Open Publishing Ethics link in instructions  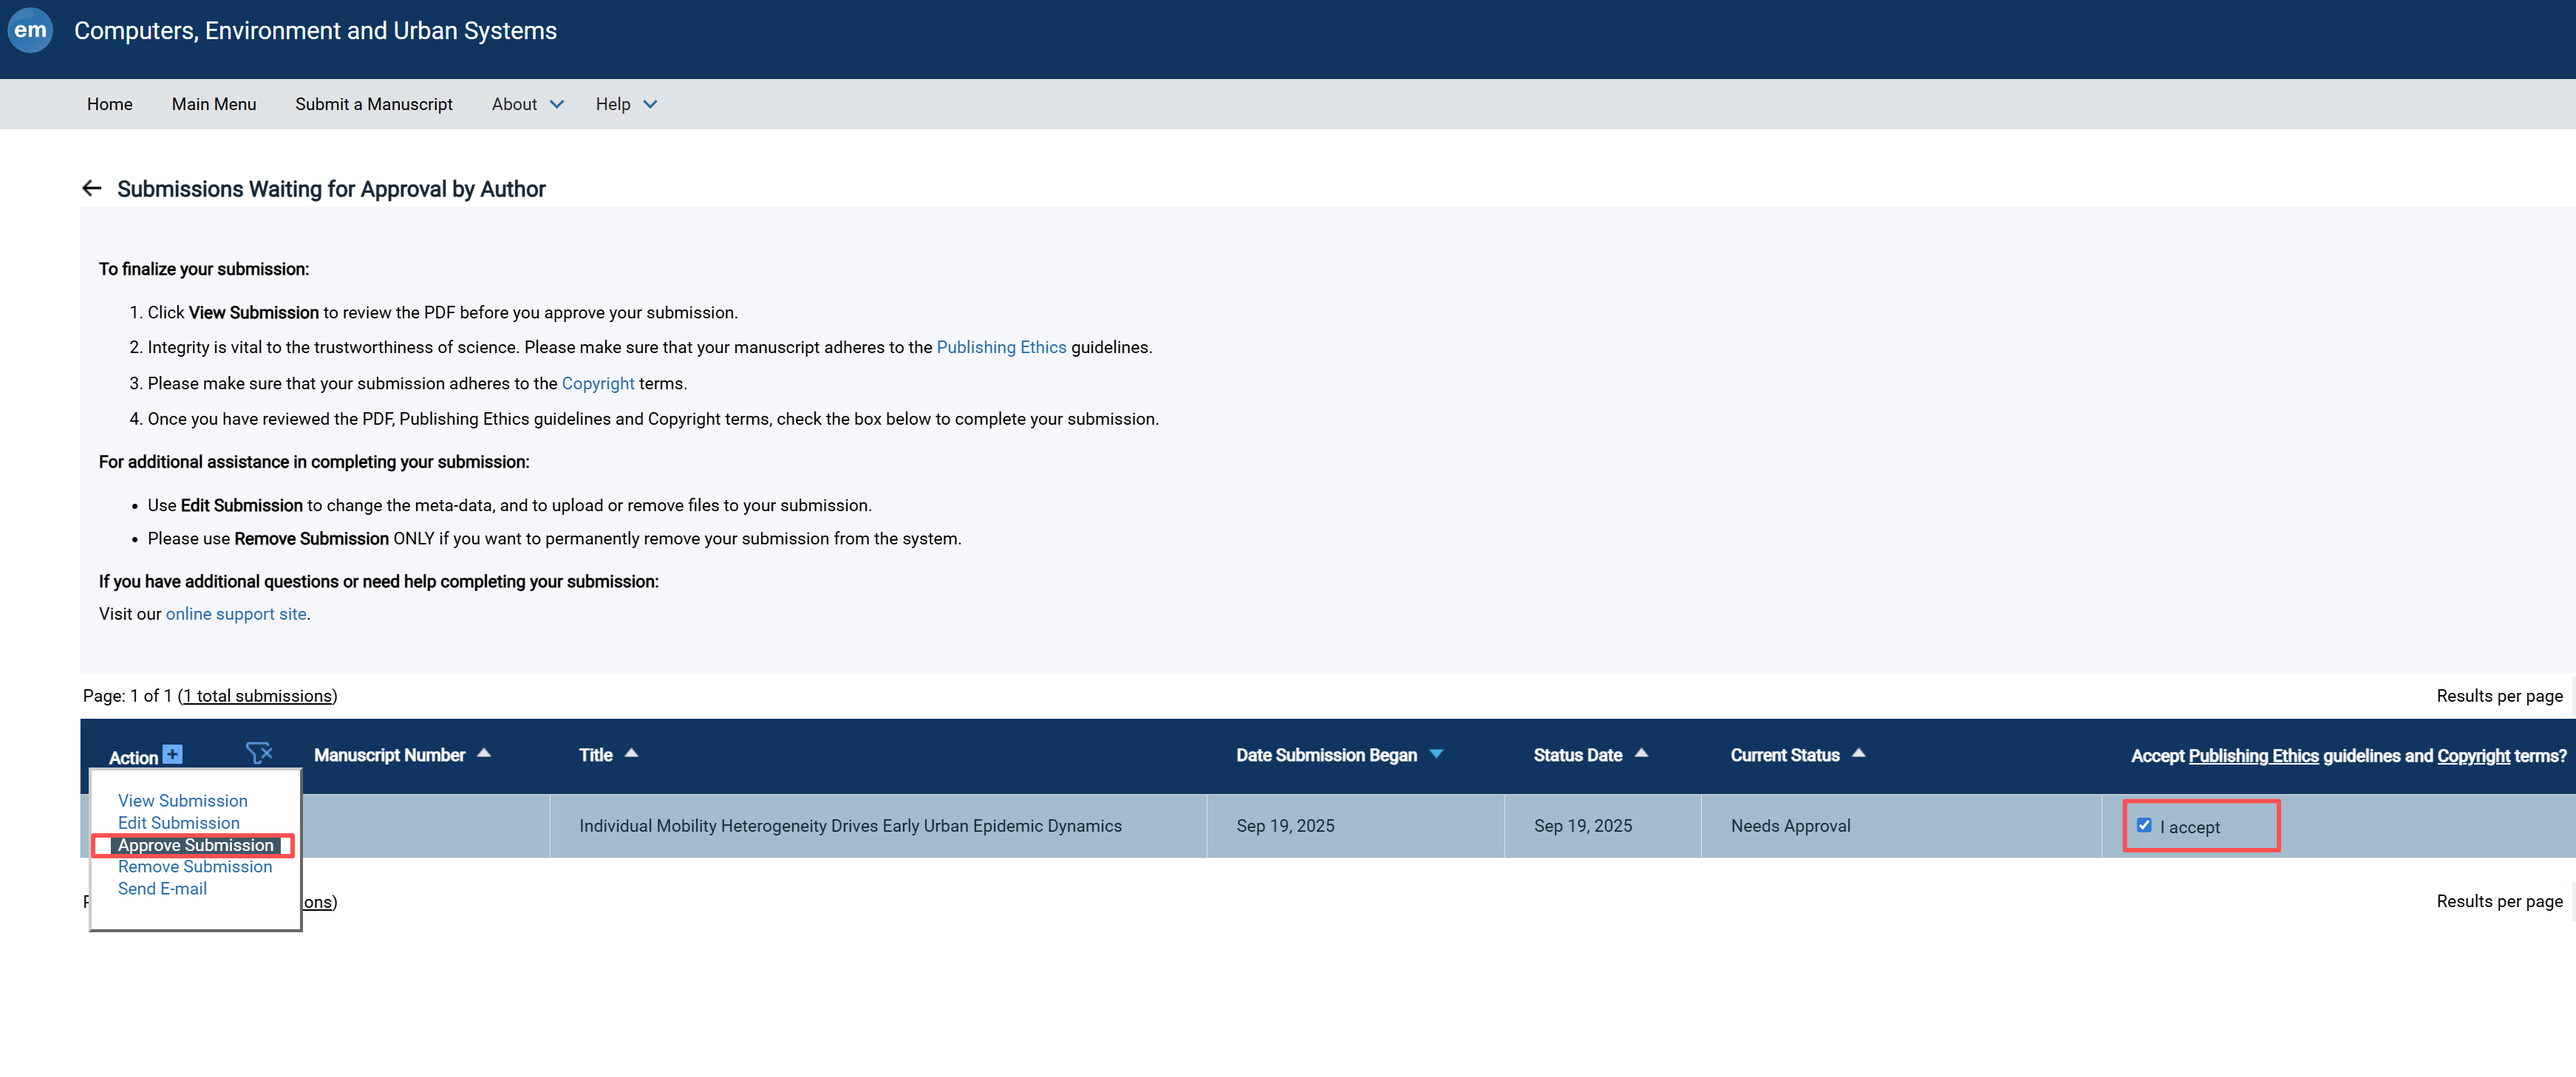point(1000,347)
